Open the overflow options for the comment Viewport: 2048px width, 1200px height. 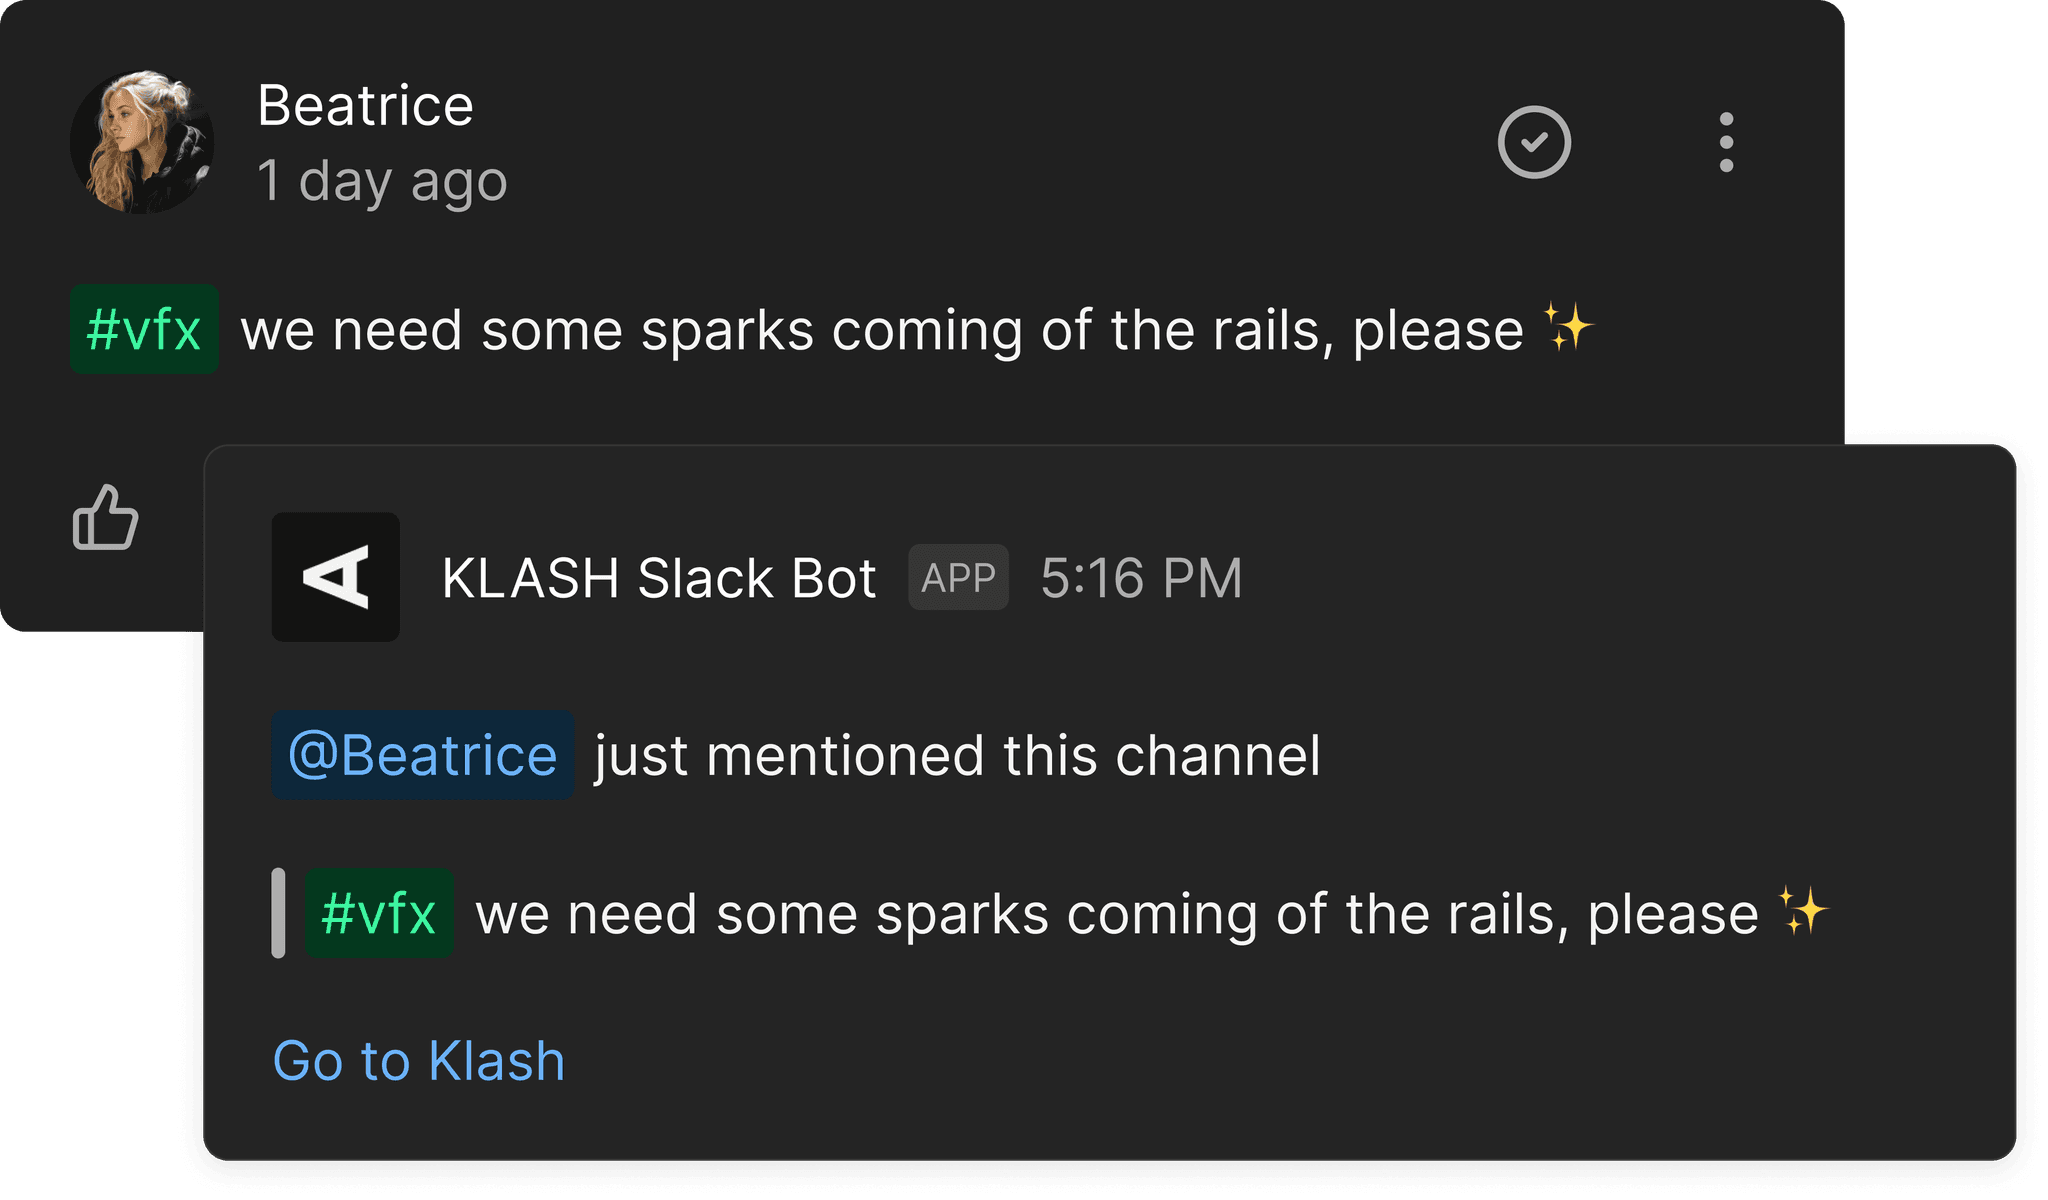(1725, 143)
